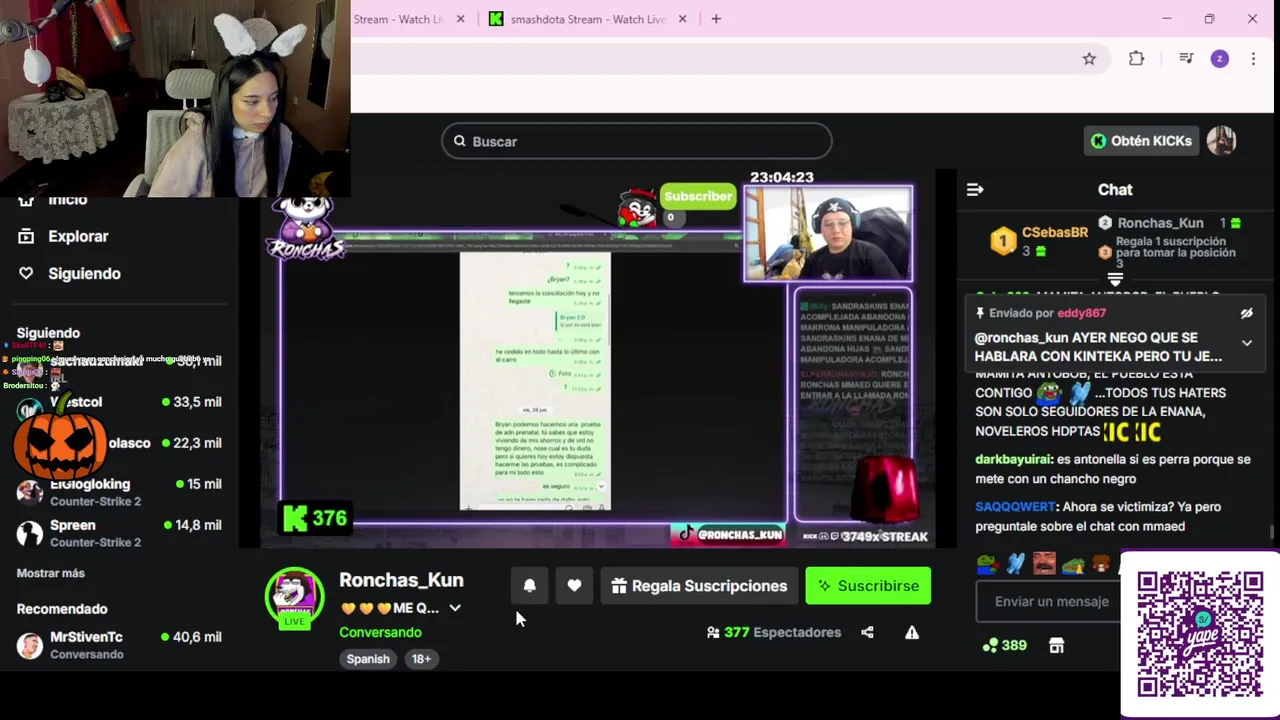Image resolution: width=1280 pixels, height=720 pixels.
Task: Open ElGlogloking channel in following list
Action: click(120, 491)
